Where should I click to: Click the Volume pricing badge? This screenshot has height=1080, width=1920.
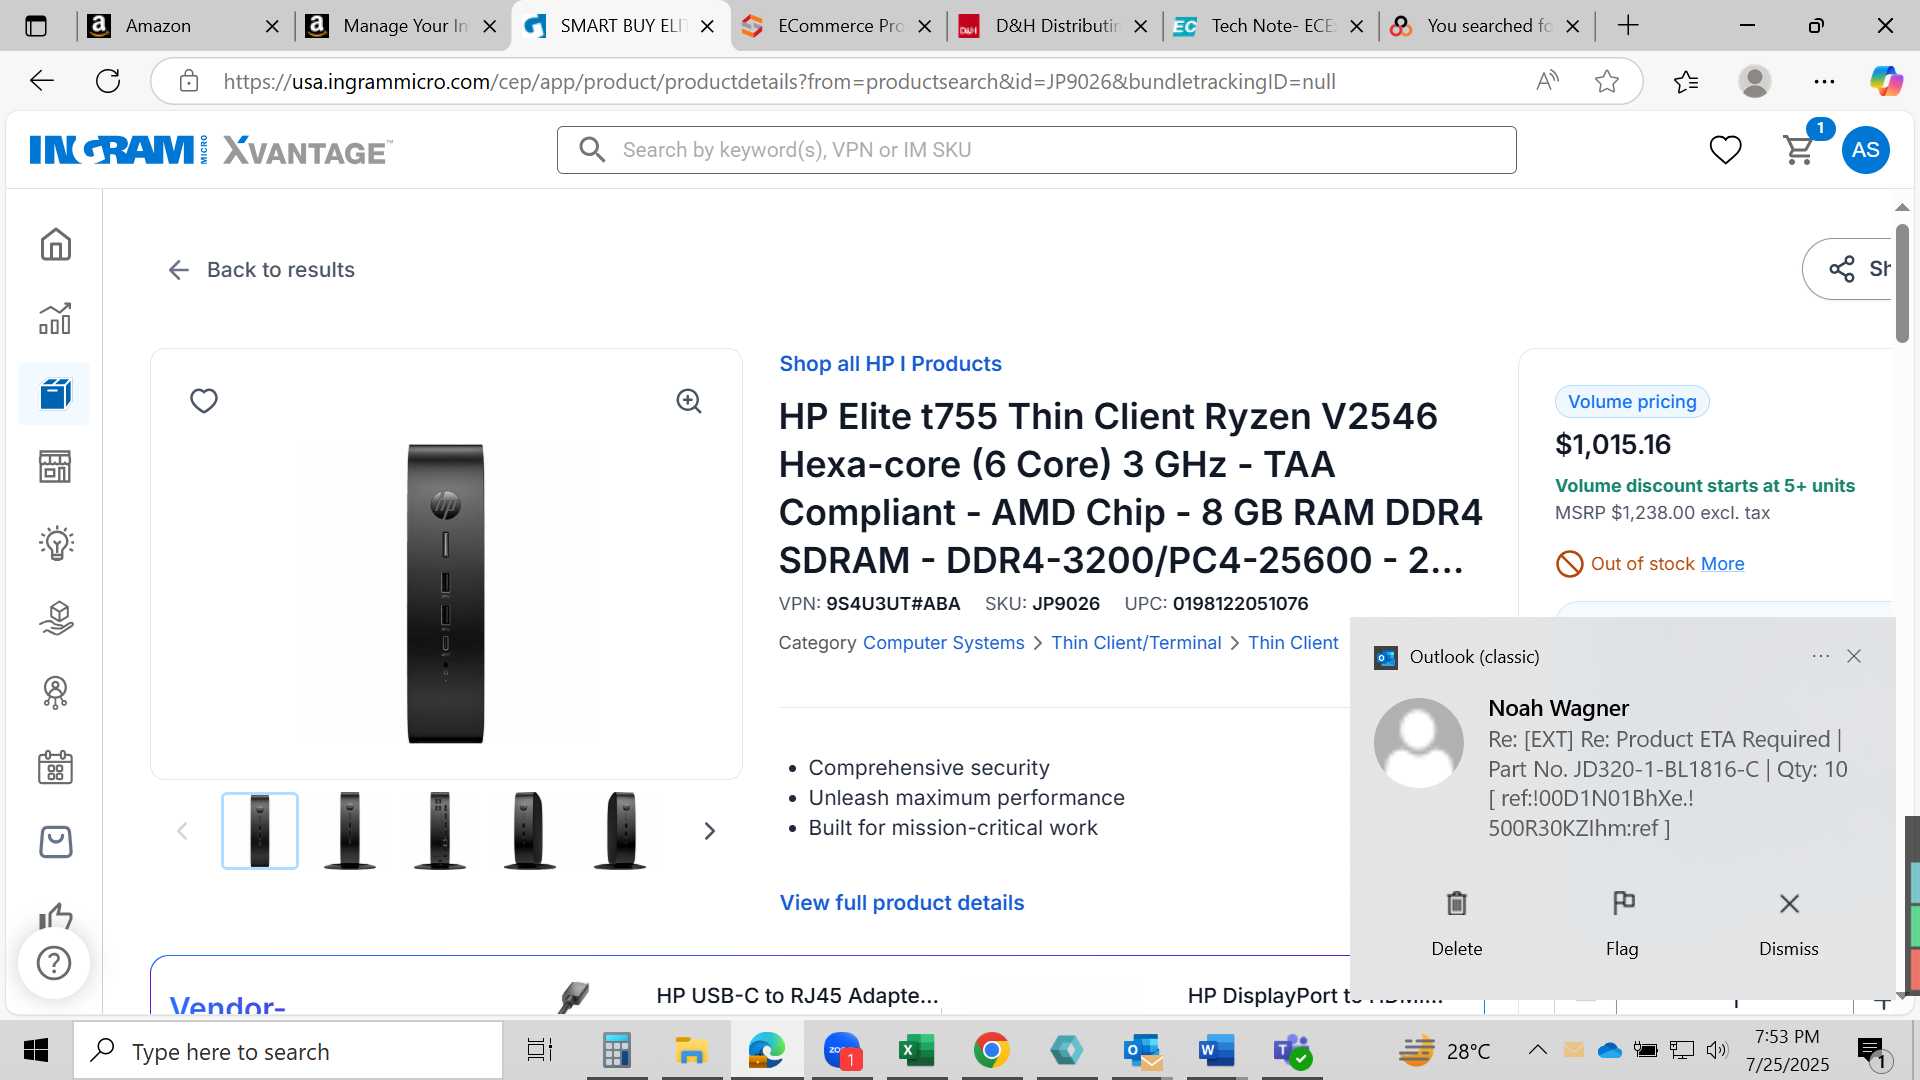pos(1632,402)
